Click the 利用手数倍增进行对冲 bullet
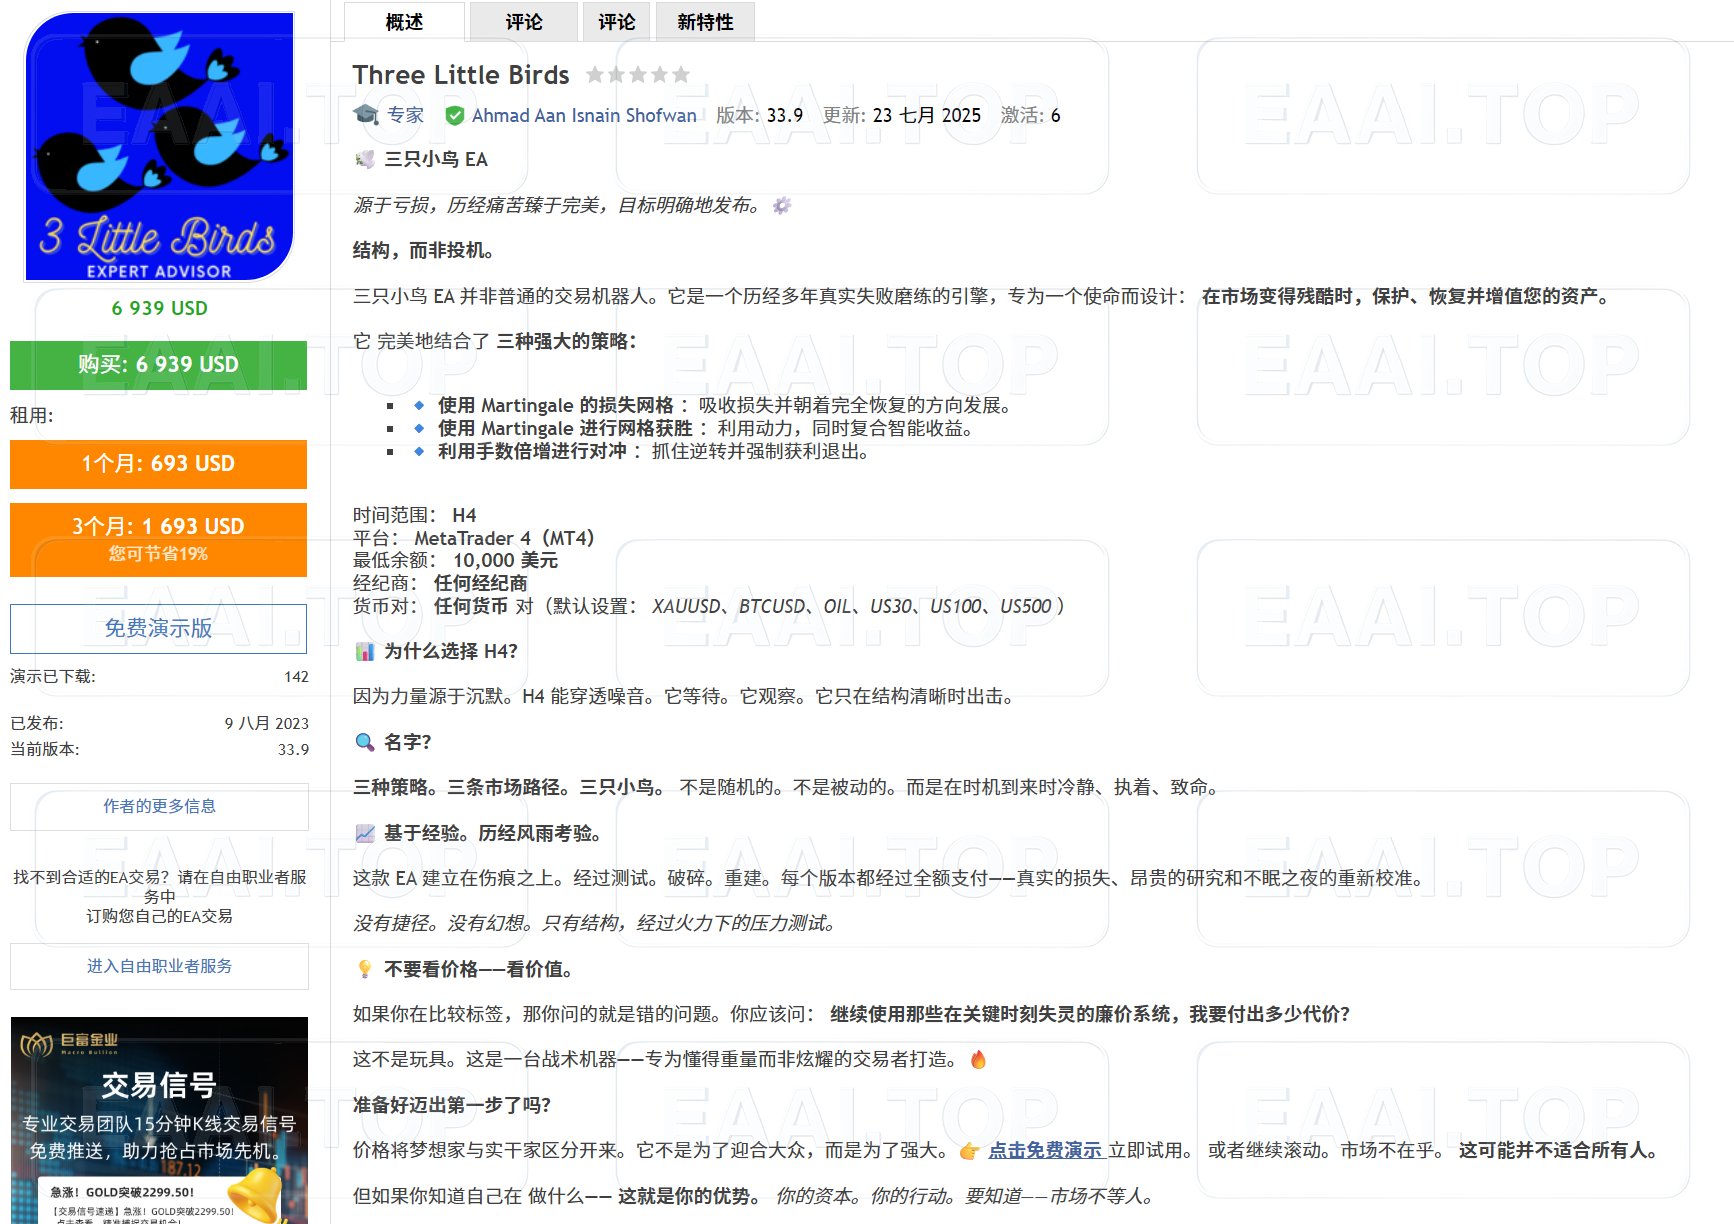The height and width of the screenshot is (1224, 1734). click(653, 451)
